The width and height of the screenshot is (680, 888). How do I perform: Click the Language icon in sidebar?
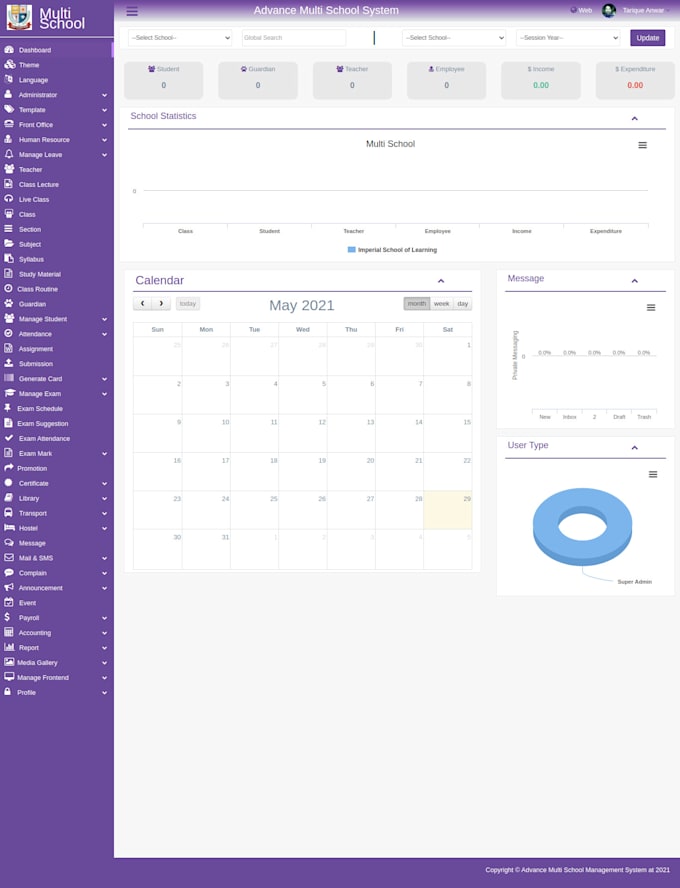pyautogui.click(x=8, y=80)
